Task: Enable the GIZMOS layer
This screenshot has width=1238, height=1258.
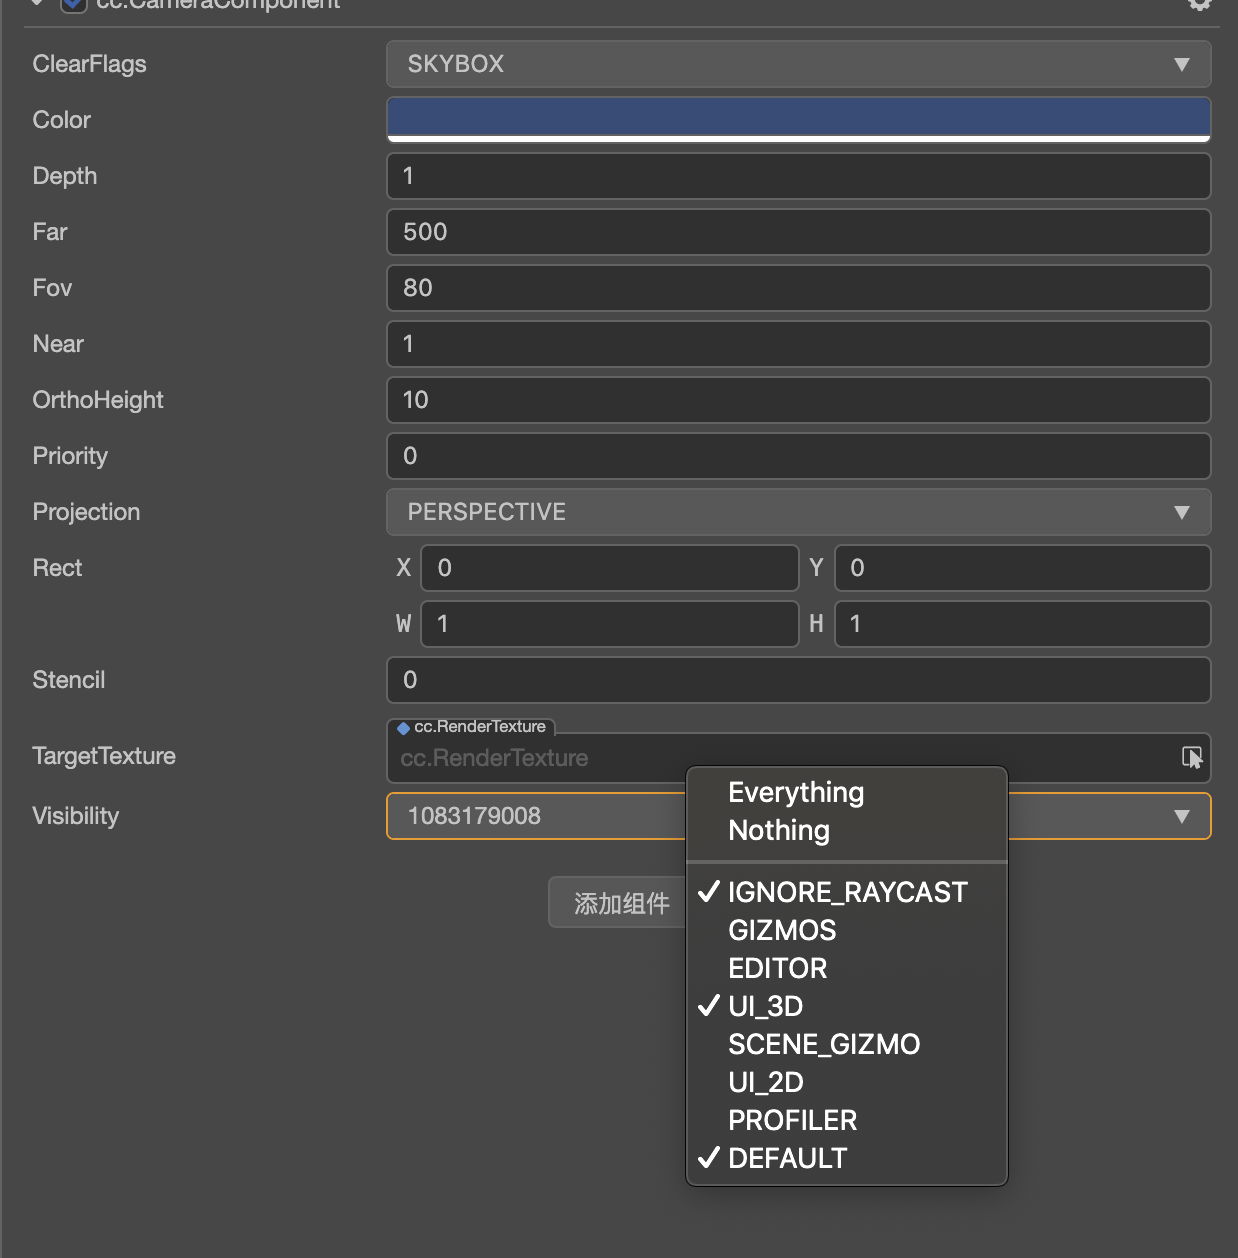Action: click(x=782, y=930)
